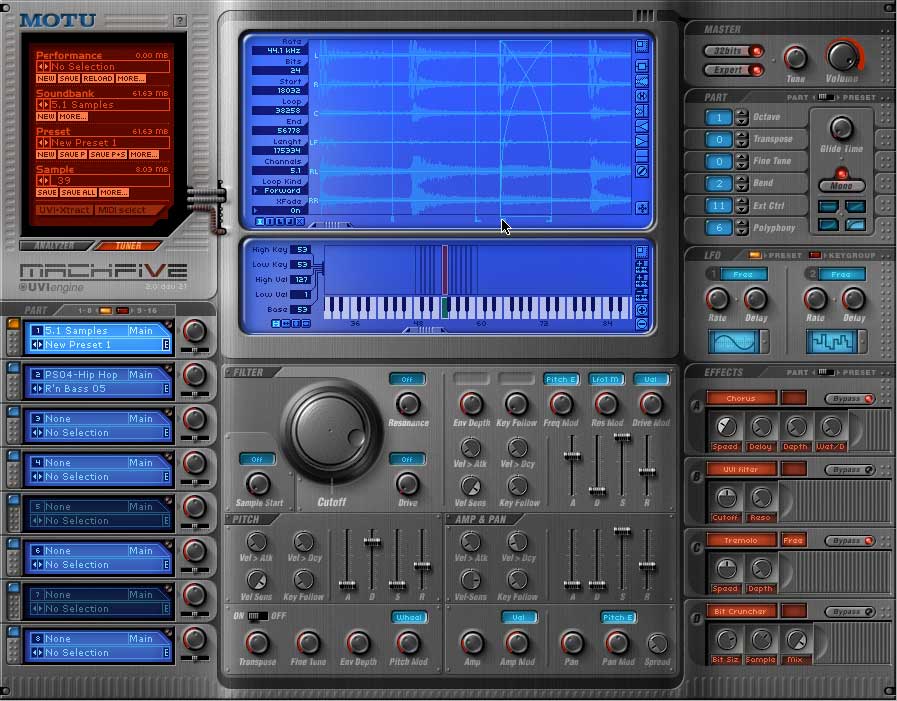The height and width of the screenshot is (701, 897).
Task: Select parts 1-8 orange indicator
Action: [x=105, y=311]
